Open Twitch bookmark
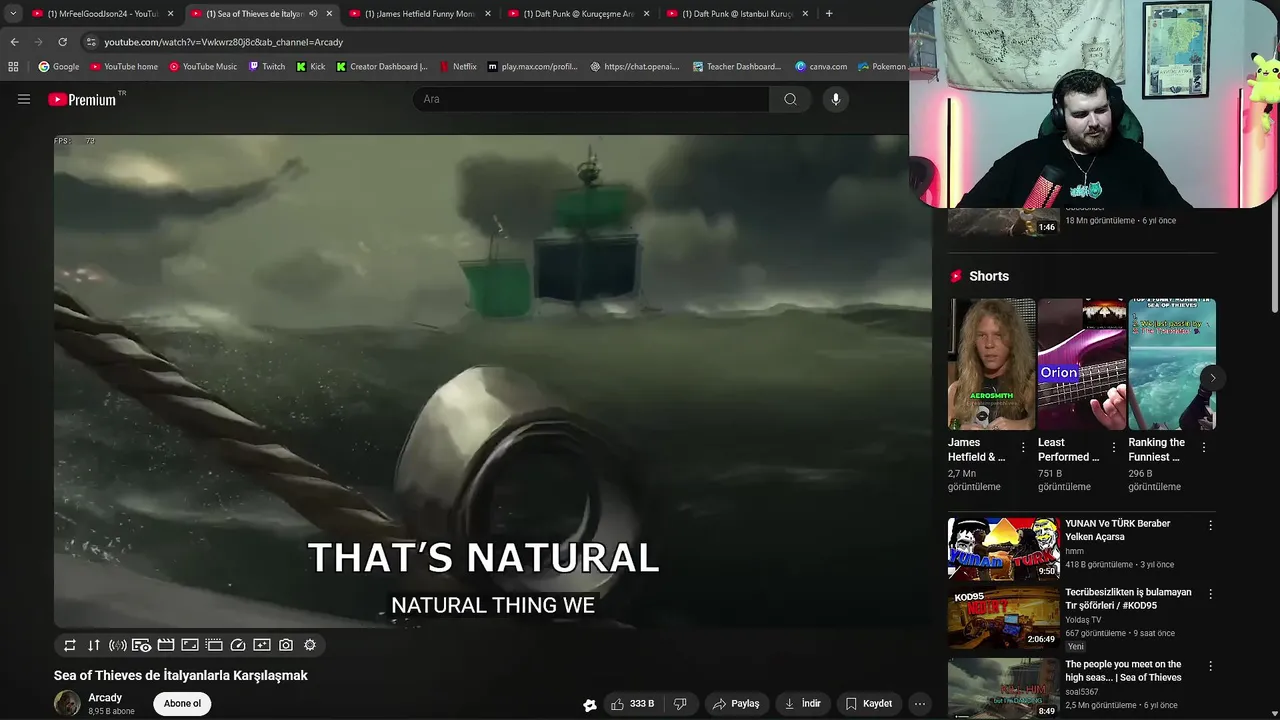The width and height of the screenshot is (1280, 720). coord(267,67)
